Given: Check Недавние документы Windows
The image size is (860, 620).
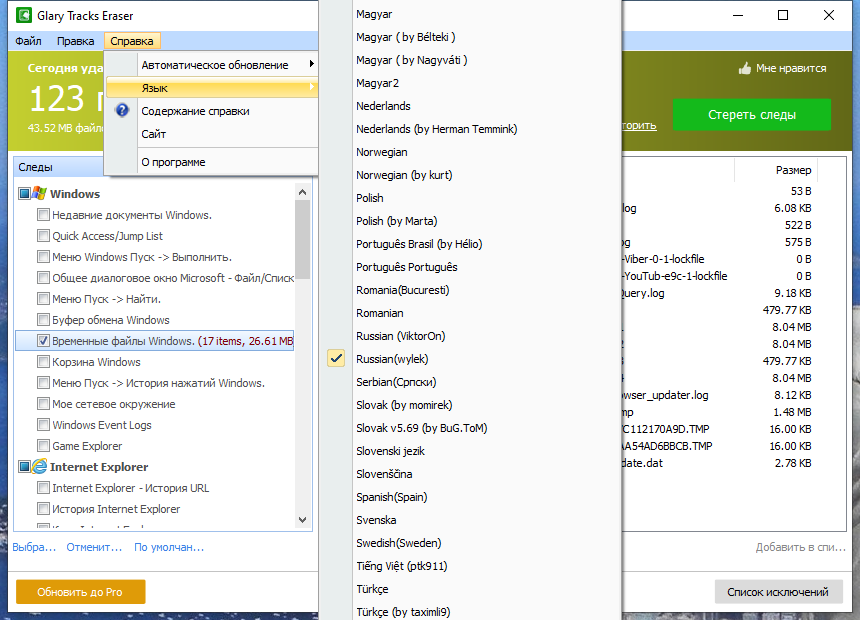Looking at the screenshot, I should (43, 215).
